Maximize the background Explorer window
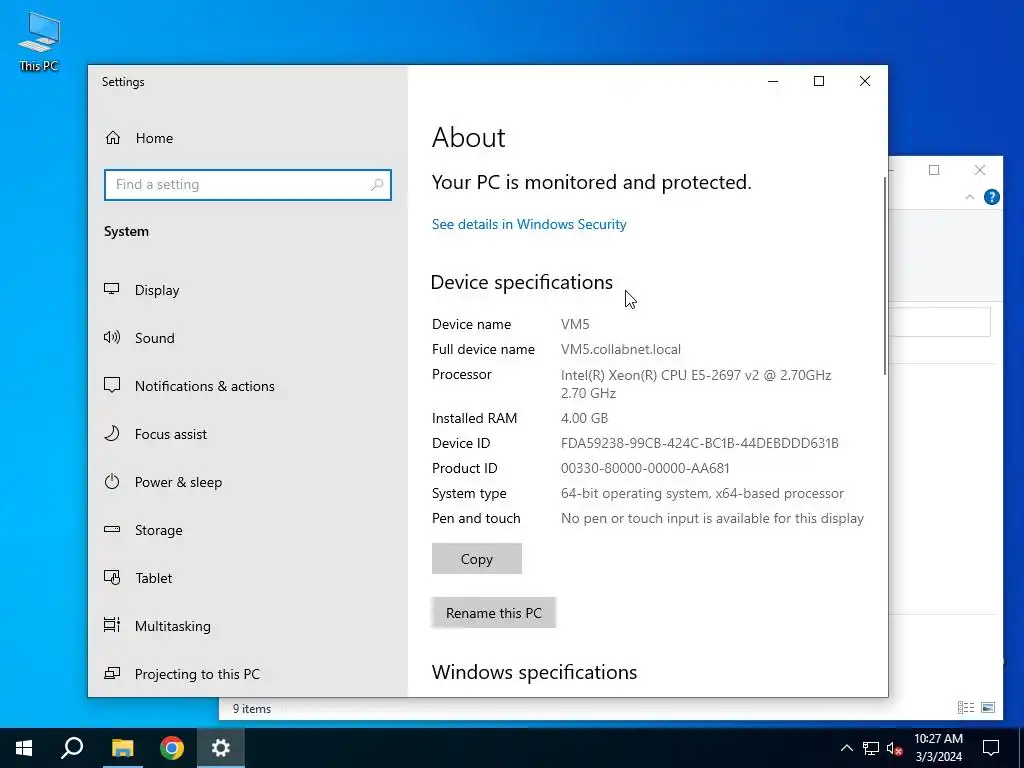 click(x=935, y=170)
